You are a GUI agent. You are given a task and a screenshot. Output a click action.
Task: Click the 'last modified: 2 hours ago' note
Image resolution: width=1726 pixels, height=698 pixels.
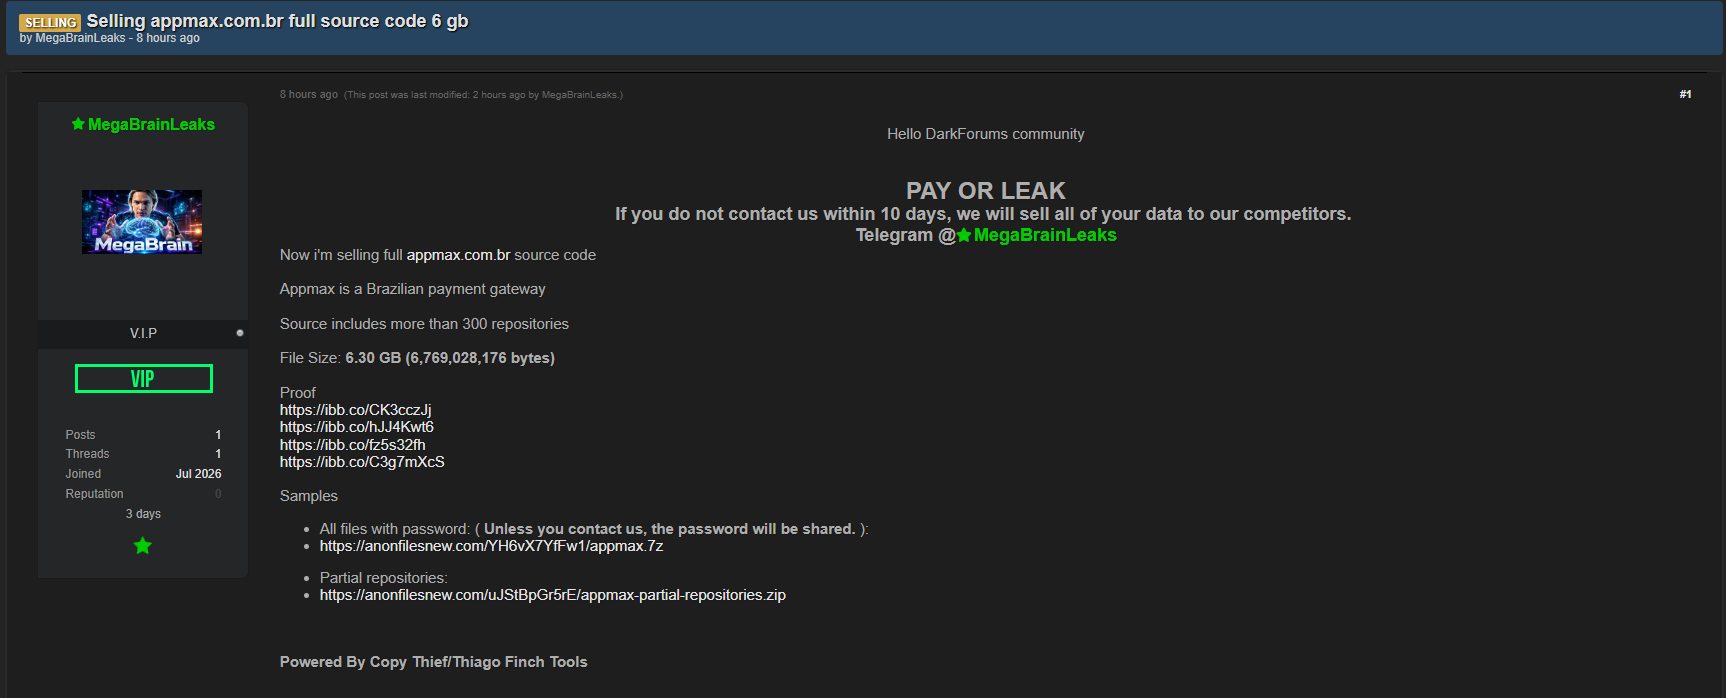(483, 95)
